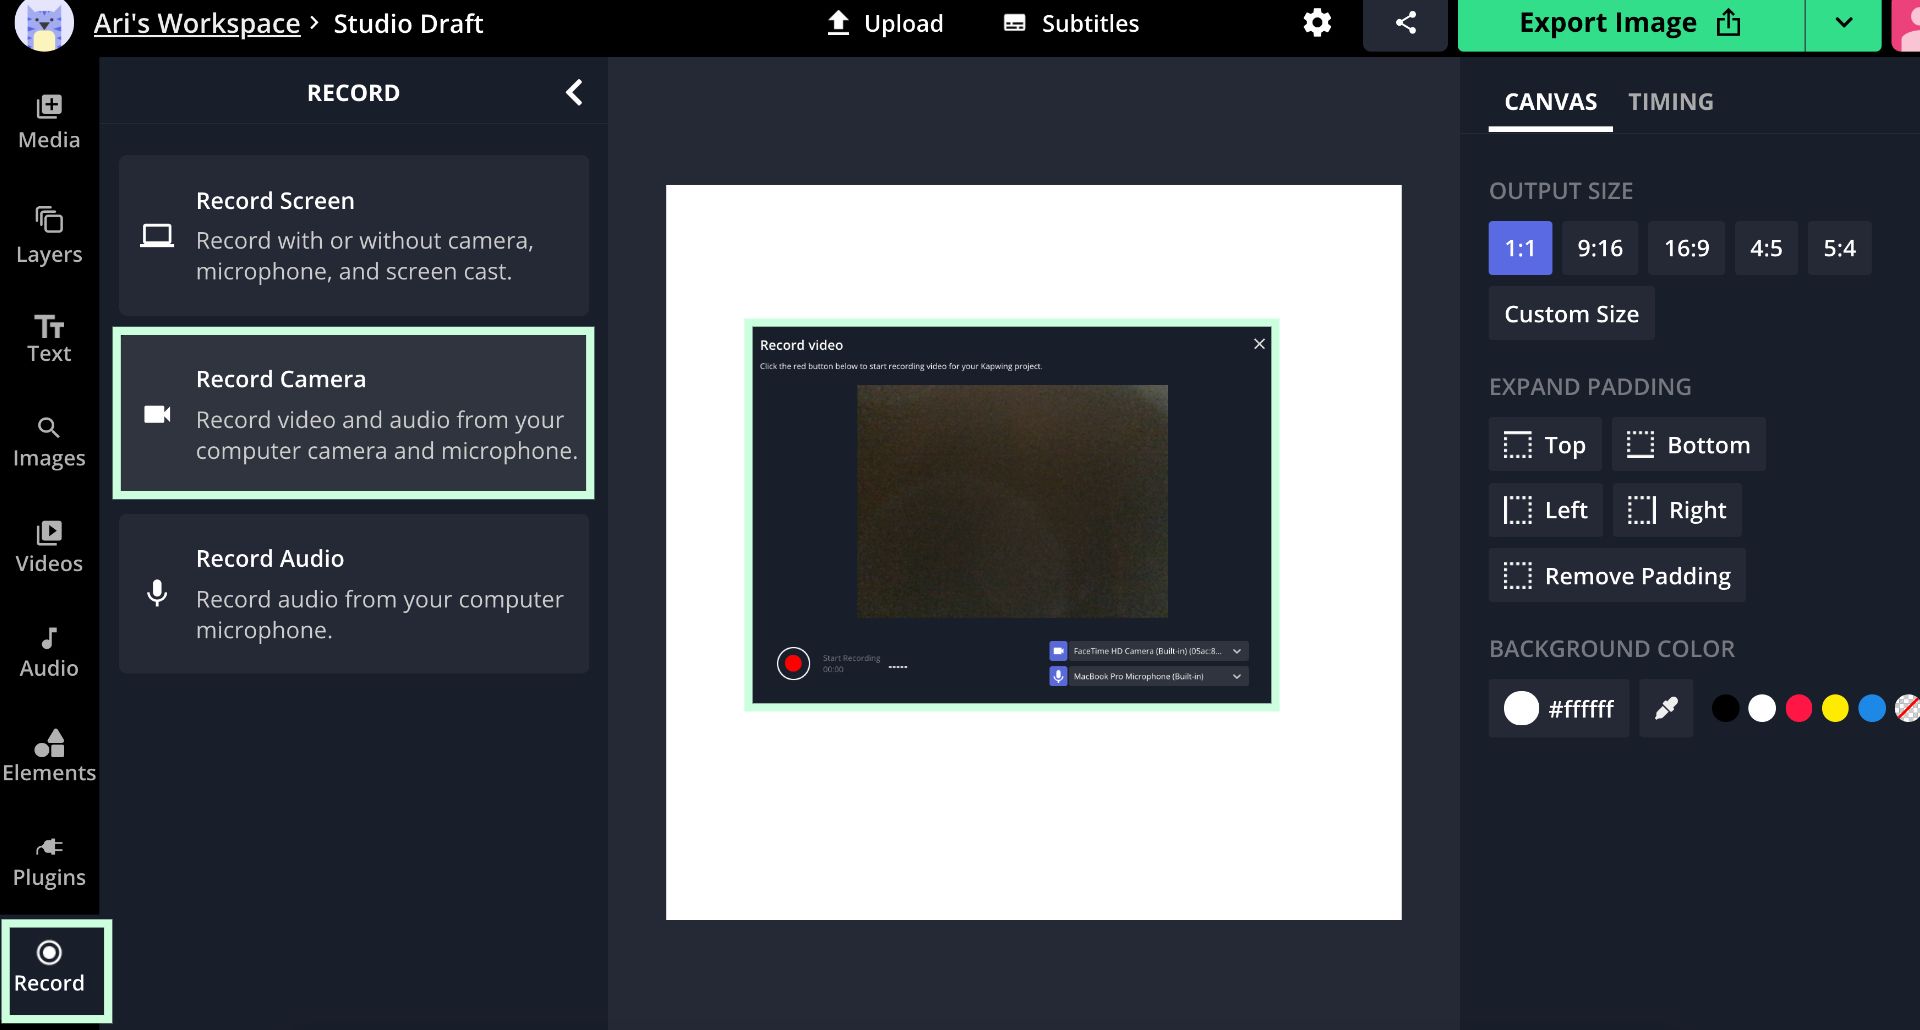The width and height of the screenshot is (1920, 1030).
Task: Choose the Record Screen option
Action: 354,236
